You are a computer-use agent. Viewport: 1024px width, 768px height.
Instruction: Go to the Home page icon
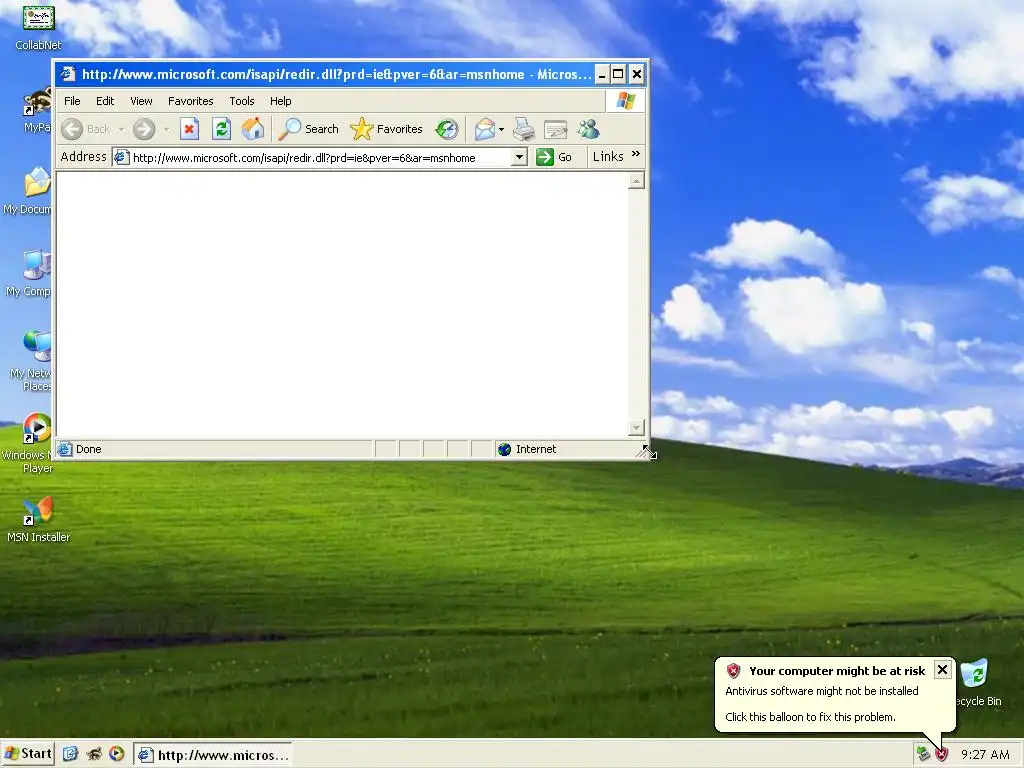coord(253,129)
